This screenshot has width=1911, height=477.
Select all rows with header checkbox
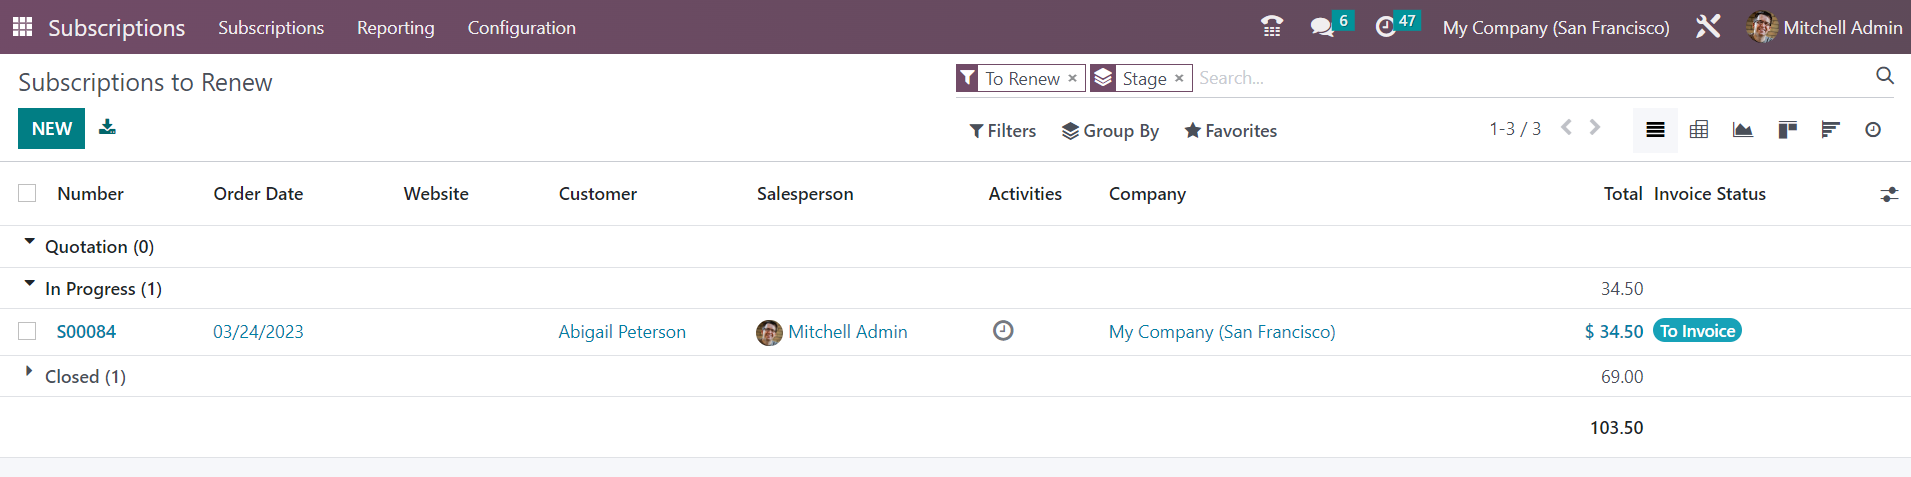pos(27,193)
